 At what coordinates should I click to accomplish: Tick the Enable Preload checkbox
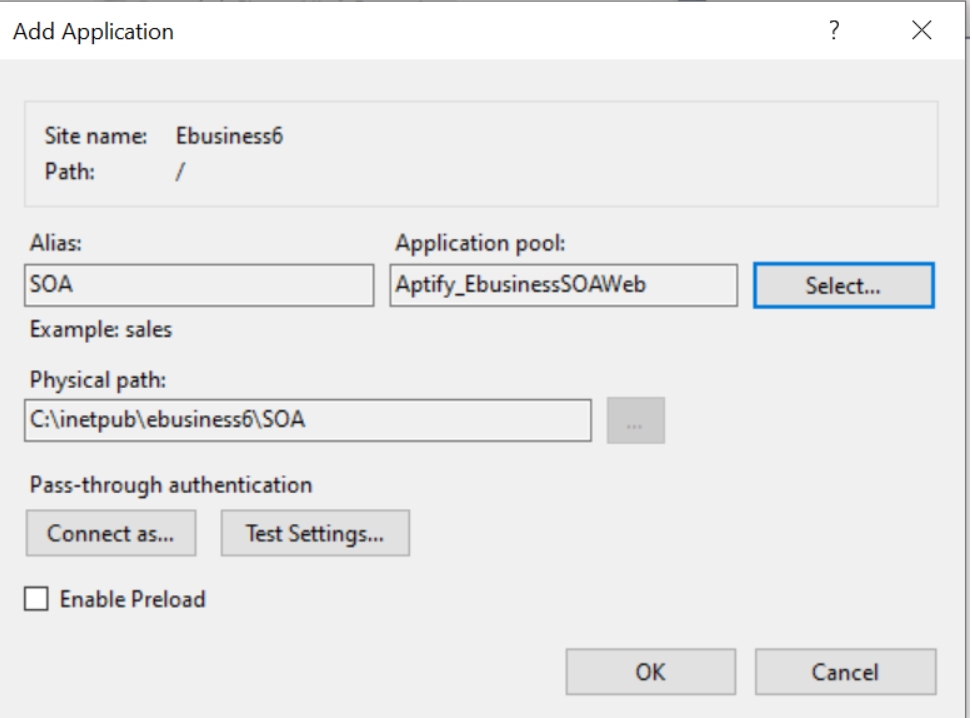tap(36, 599)
